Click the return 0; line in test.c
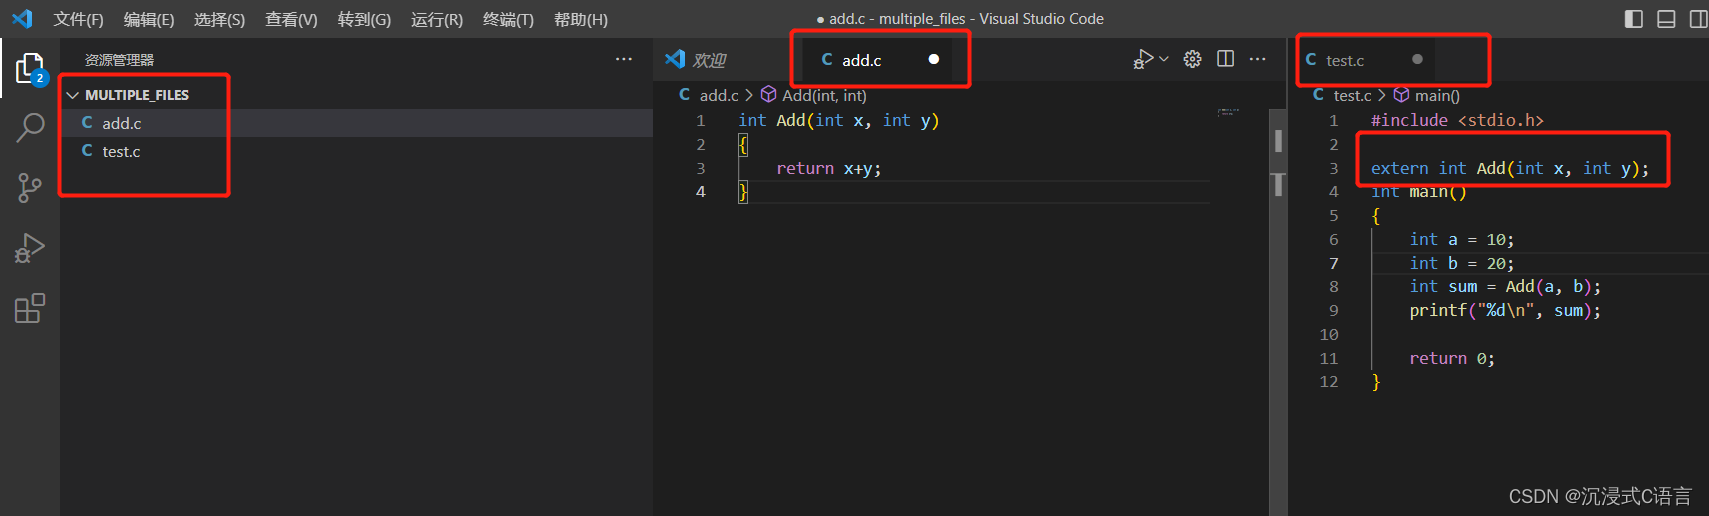The width and height of the screenshot is (1709, 516). click(1452, 358)
